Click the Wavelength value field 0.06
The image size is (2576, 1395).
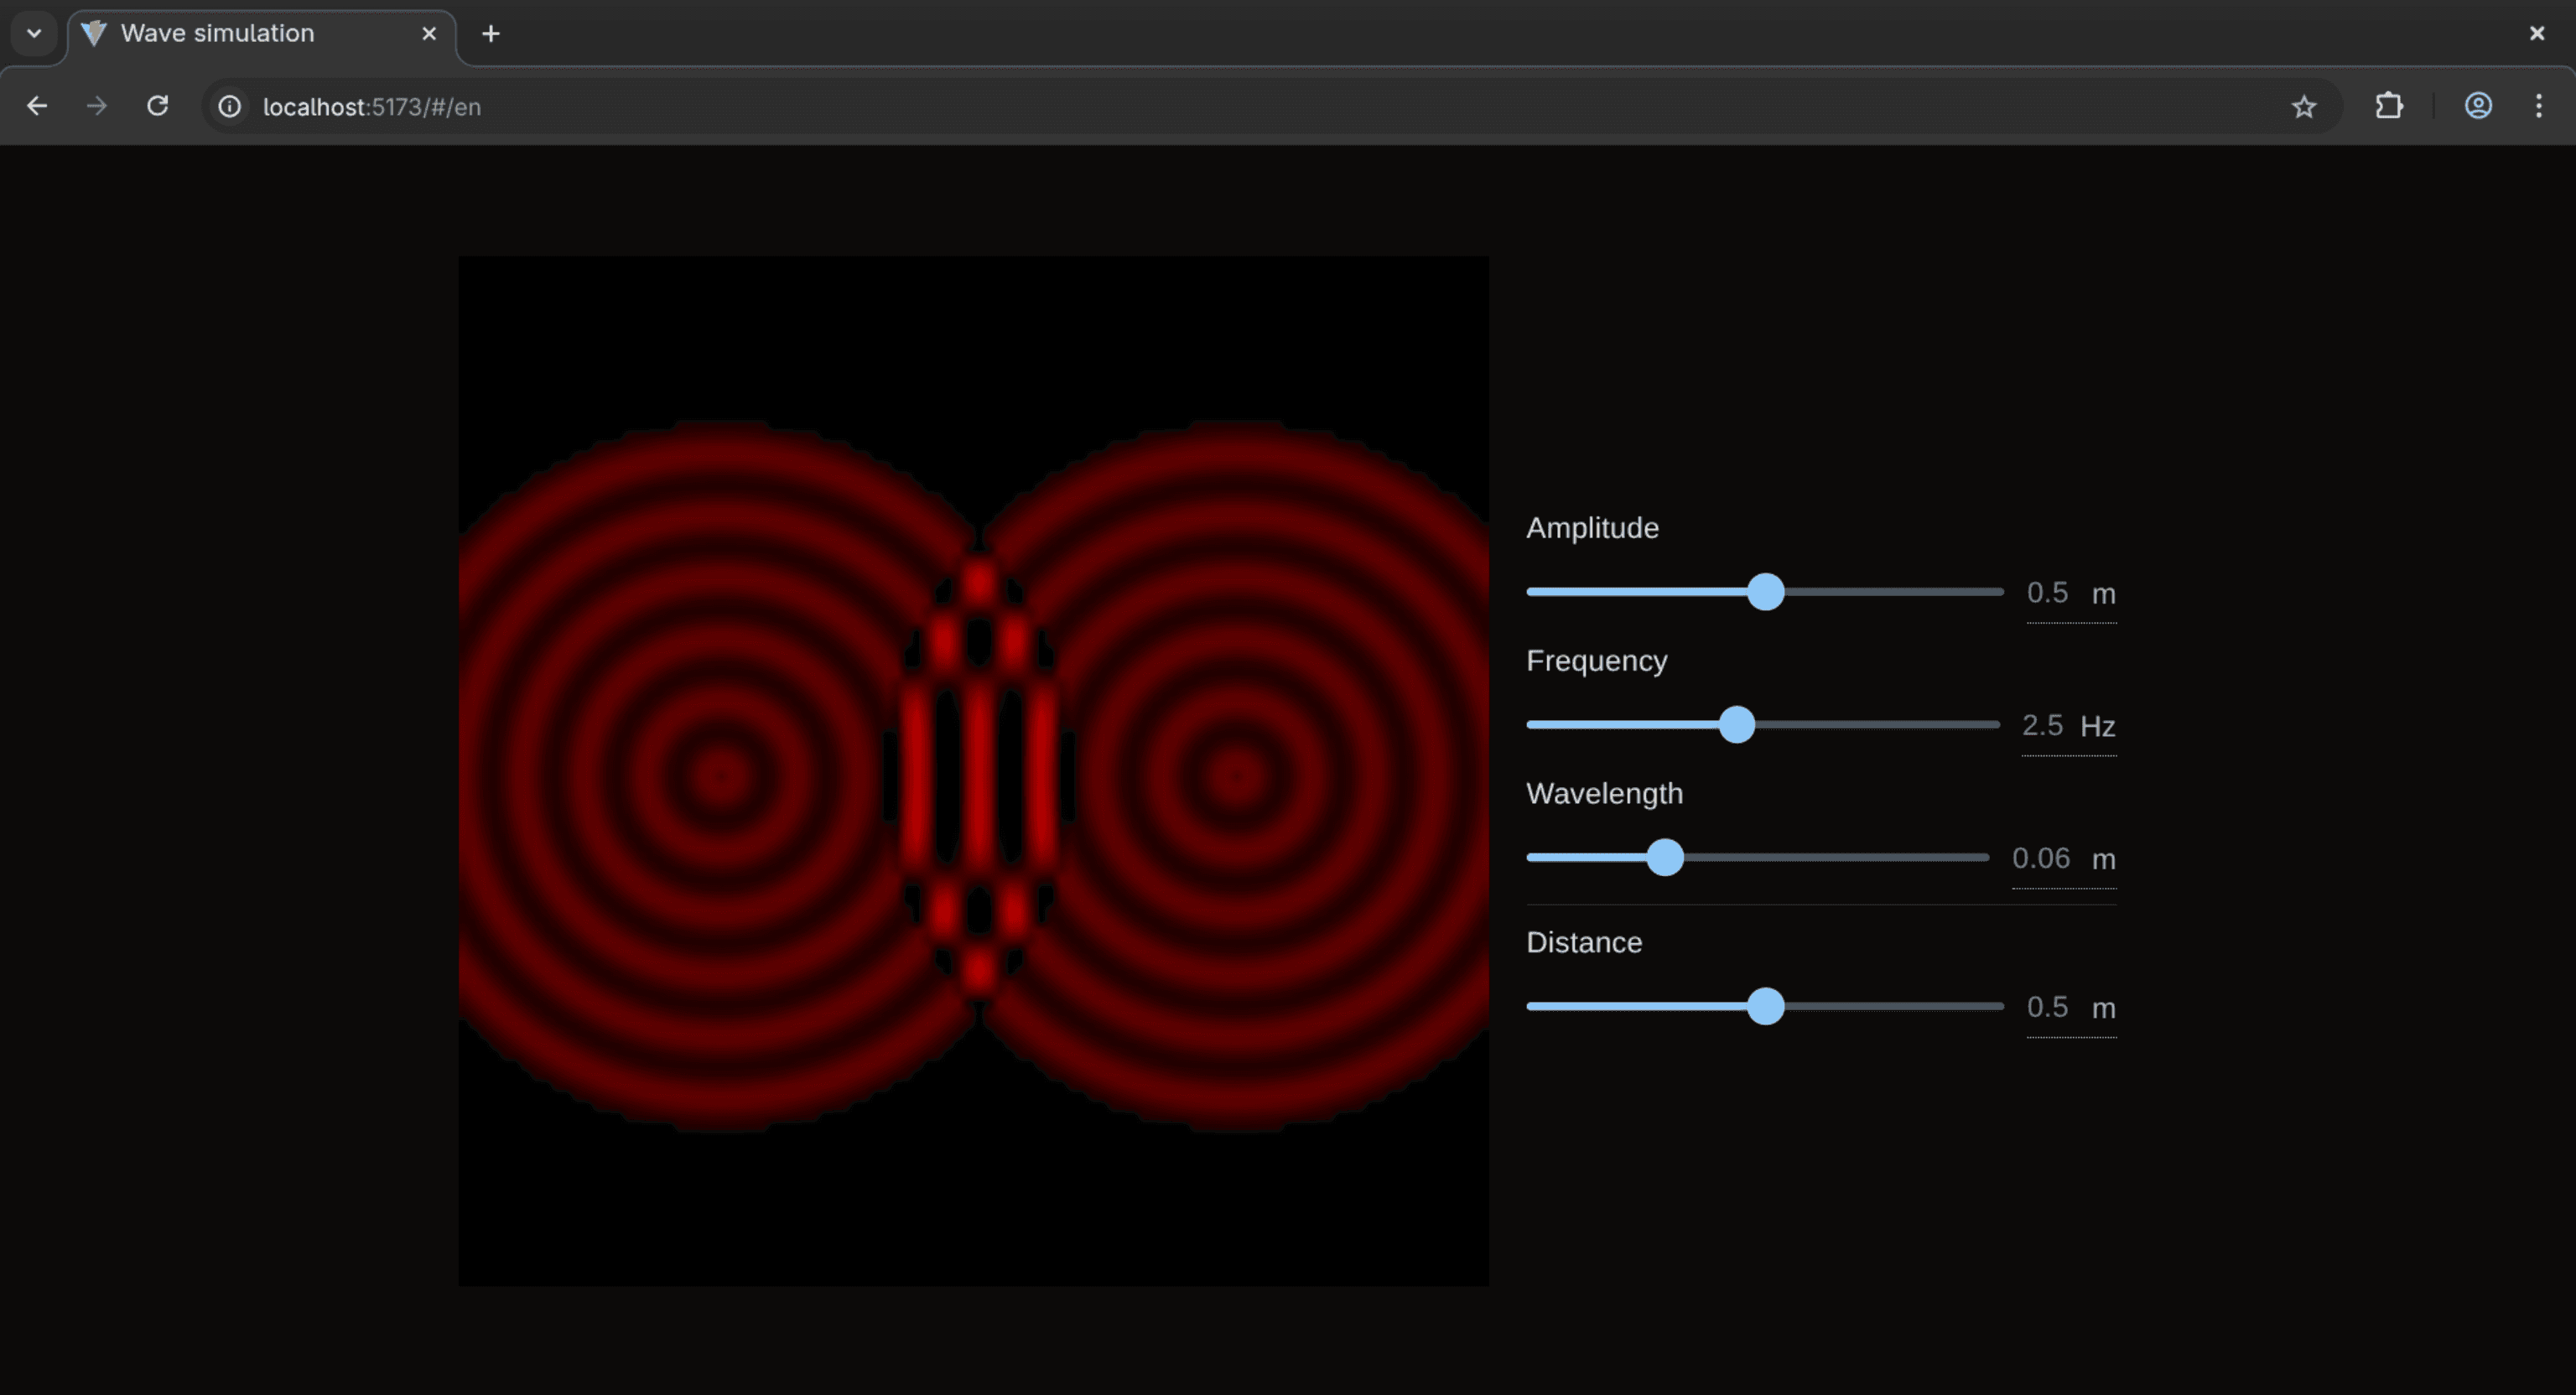(x=2041, y=858)
